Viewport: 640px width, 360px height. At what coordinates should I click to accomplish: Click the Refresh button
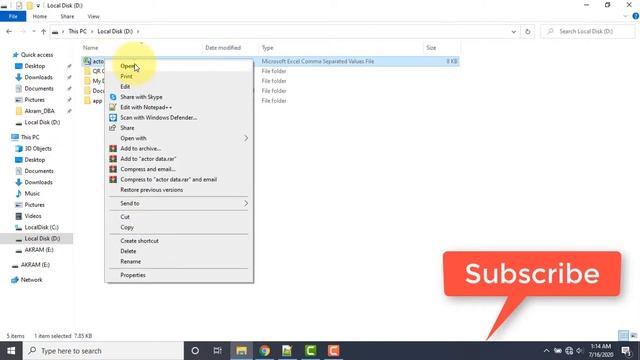pos(528,31)
